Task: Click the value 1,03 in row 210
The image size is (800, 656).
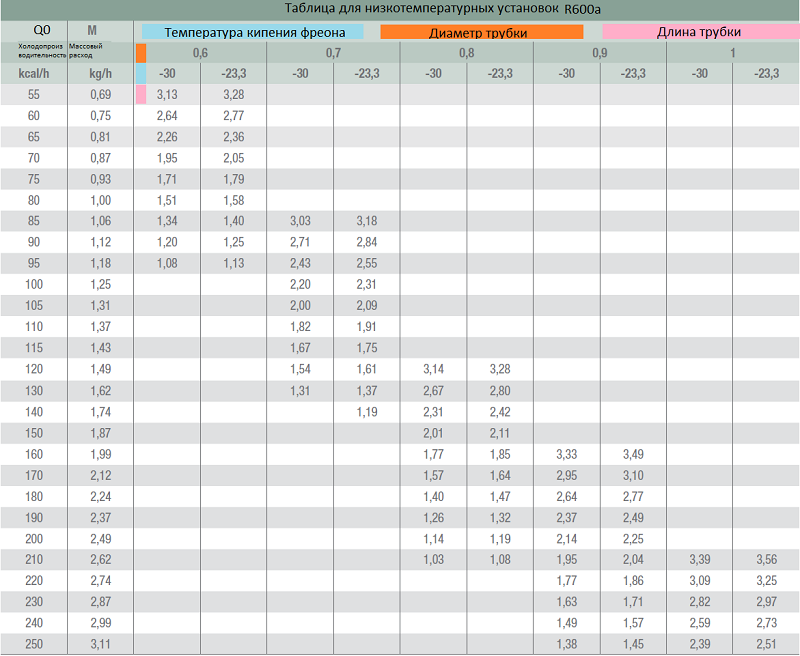Action: click(x=434, y=560)
